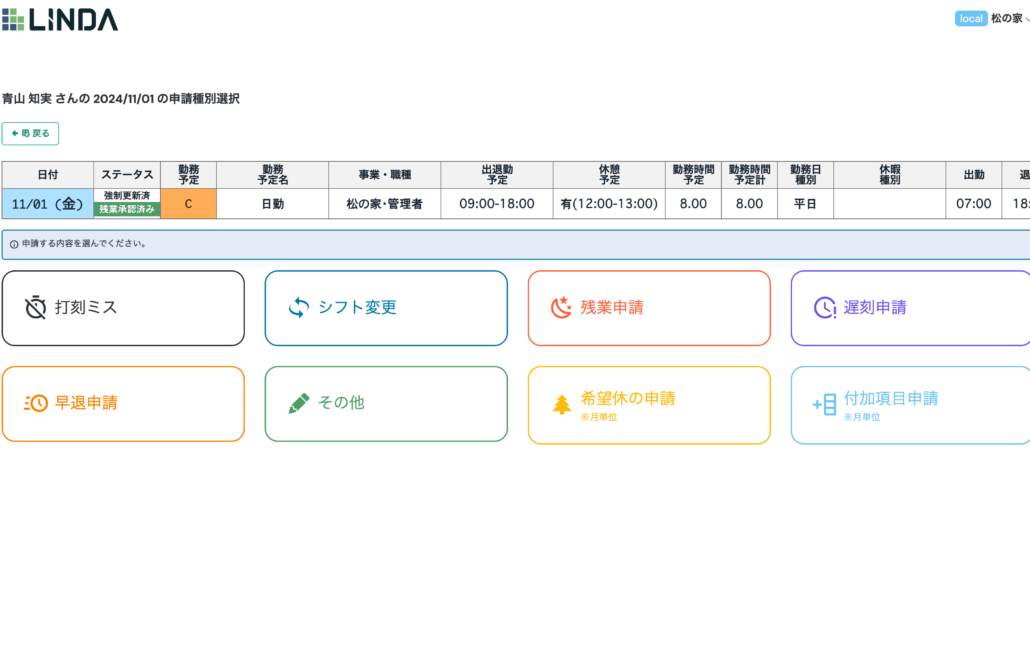Click the info icon in notice bar

(x=14, y=244)
